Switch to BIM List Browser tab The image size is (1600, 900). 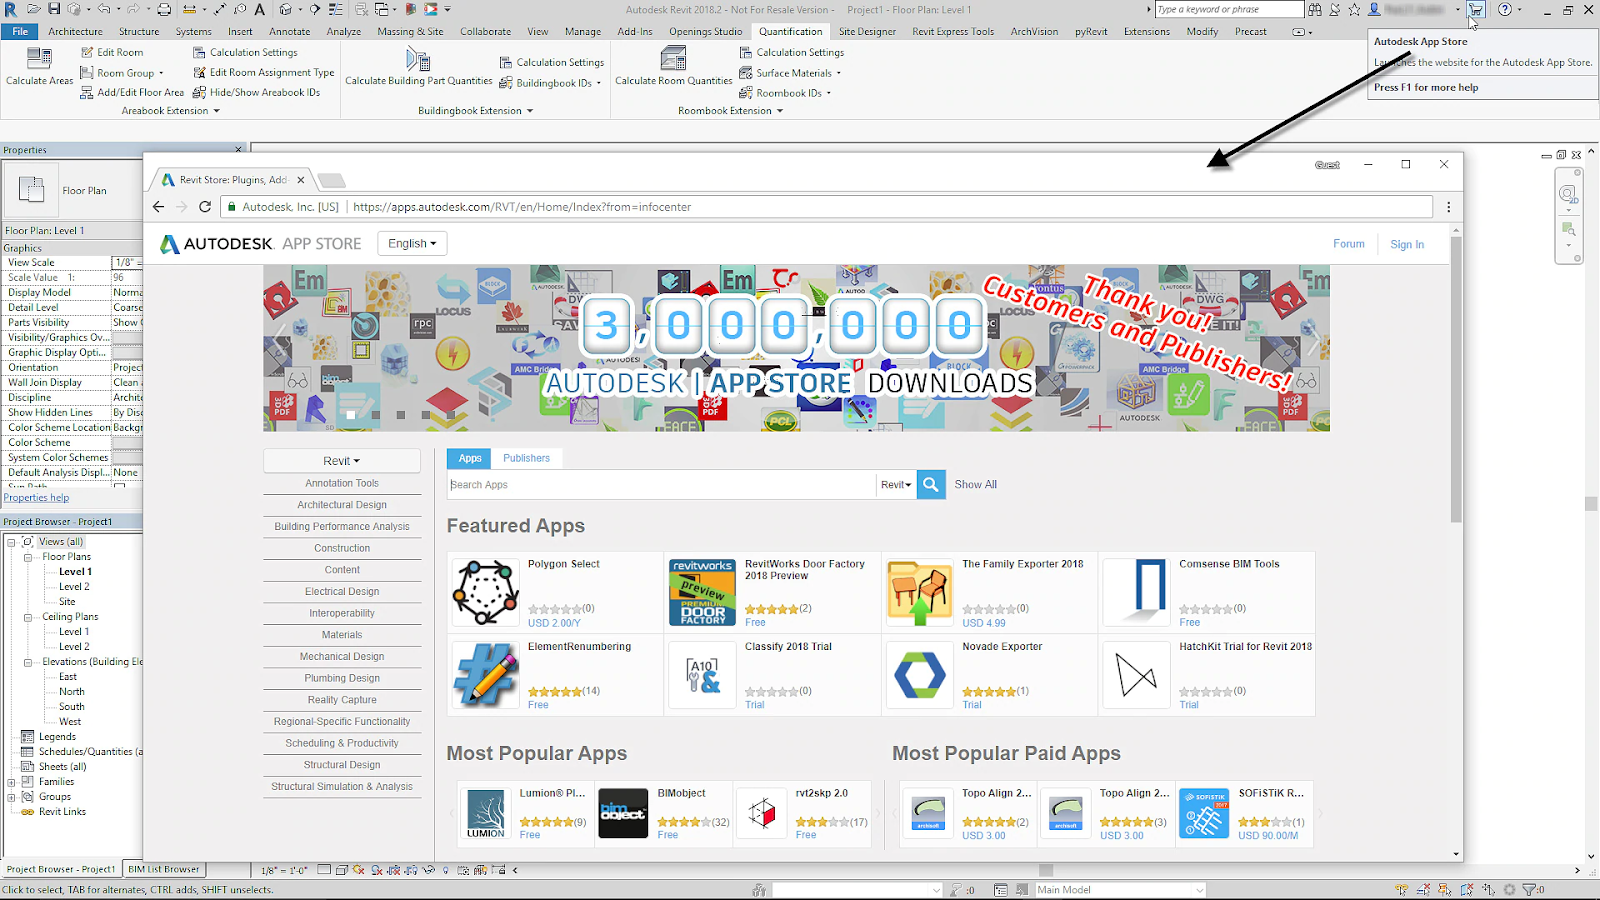coord(164,869)
